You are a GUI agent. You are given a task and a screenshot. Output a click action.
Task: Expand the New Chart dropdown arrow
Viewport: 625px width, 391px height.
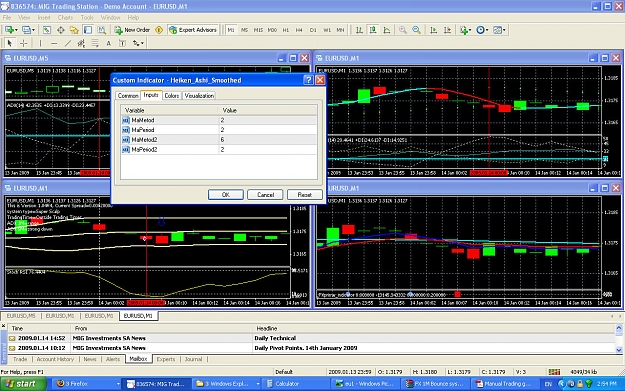coord(16,30)
